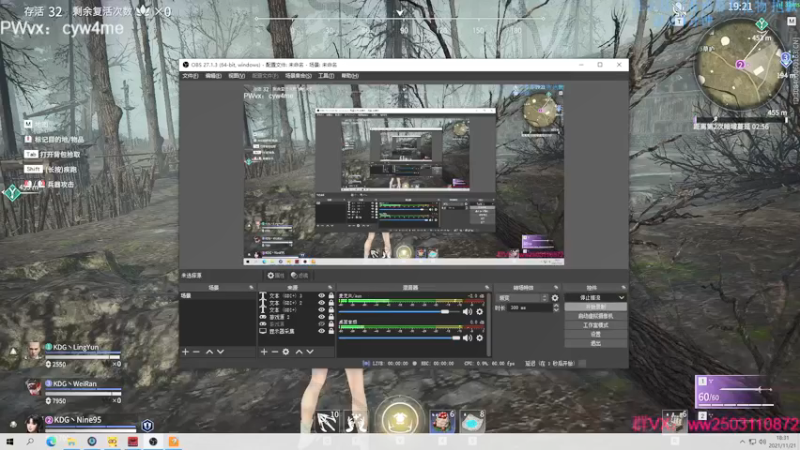Click the 属性 properties gear button above the docks
Image resolution: width=800 pixels, height=450 pixels.
[276, 276]
